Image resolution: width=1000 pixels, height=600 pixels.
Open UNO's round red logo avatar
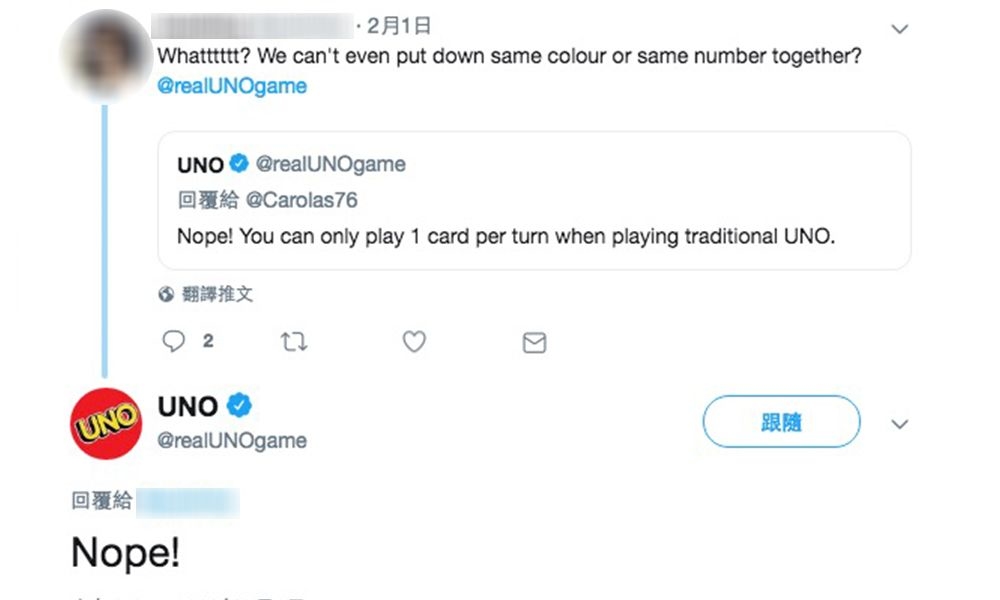(106, 423)
